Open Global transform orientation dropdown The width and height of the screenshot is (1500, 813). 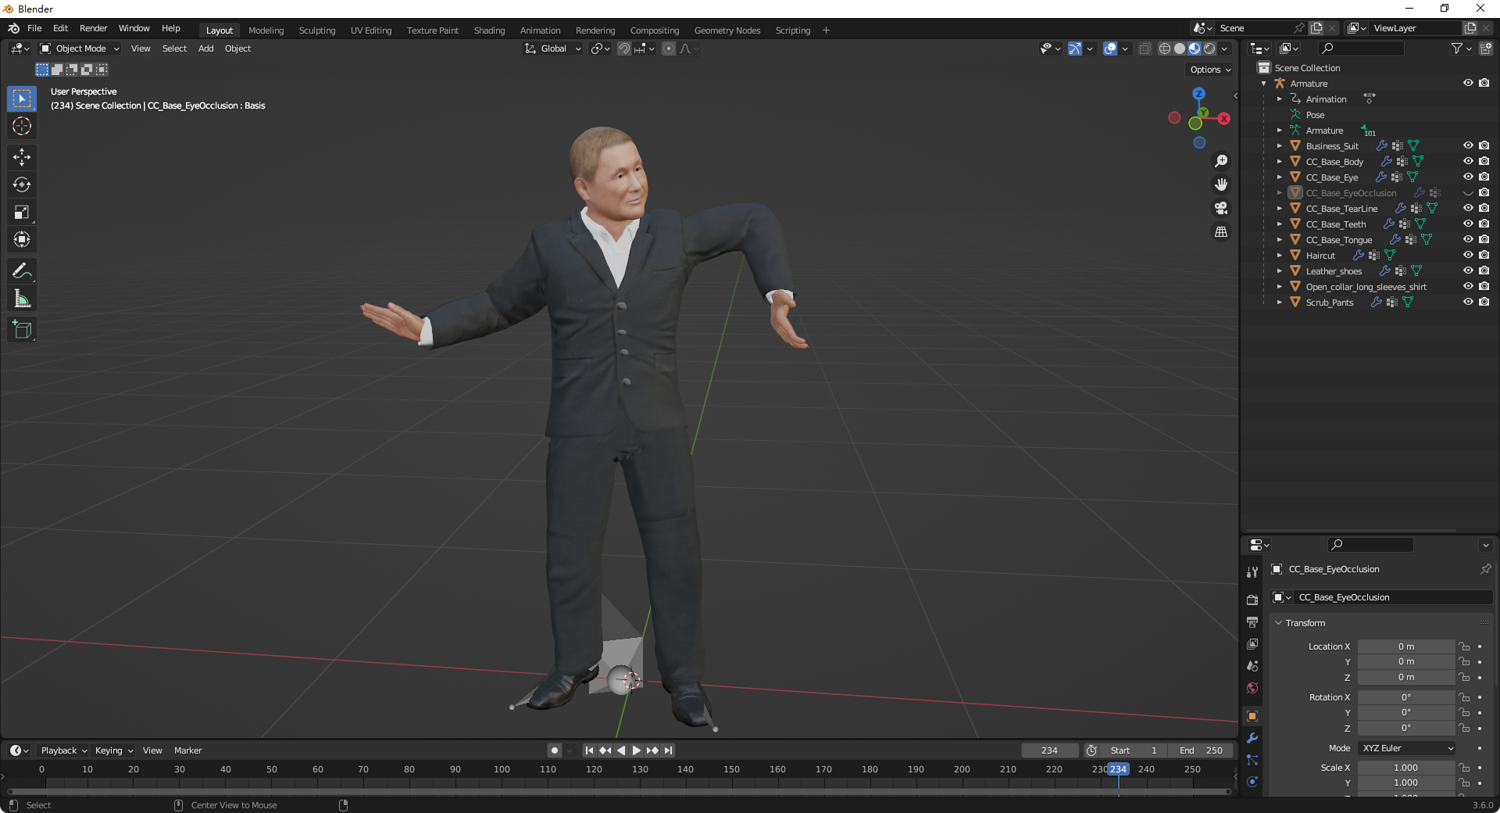coord(553,48)
